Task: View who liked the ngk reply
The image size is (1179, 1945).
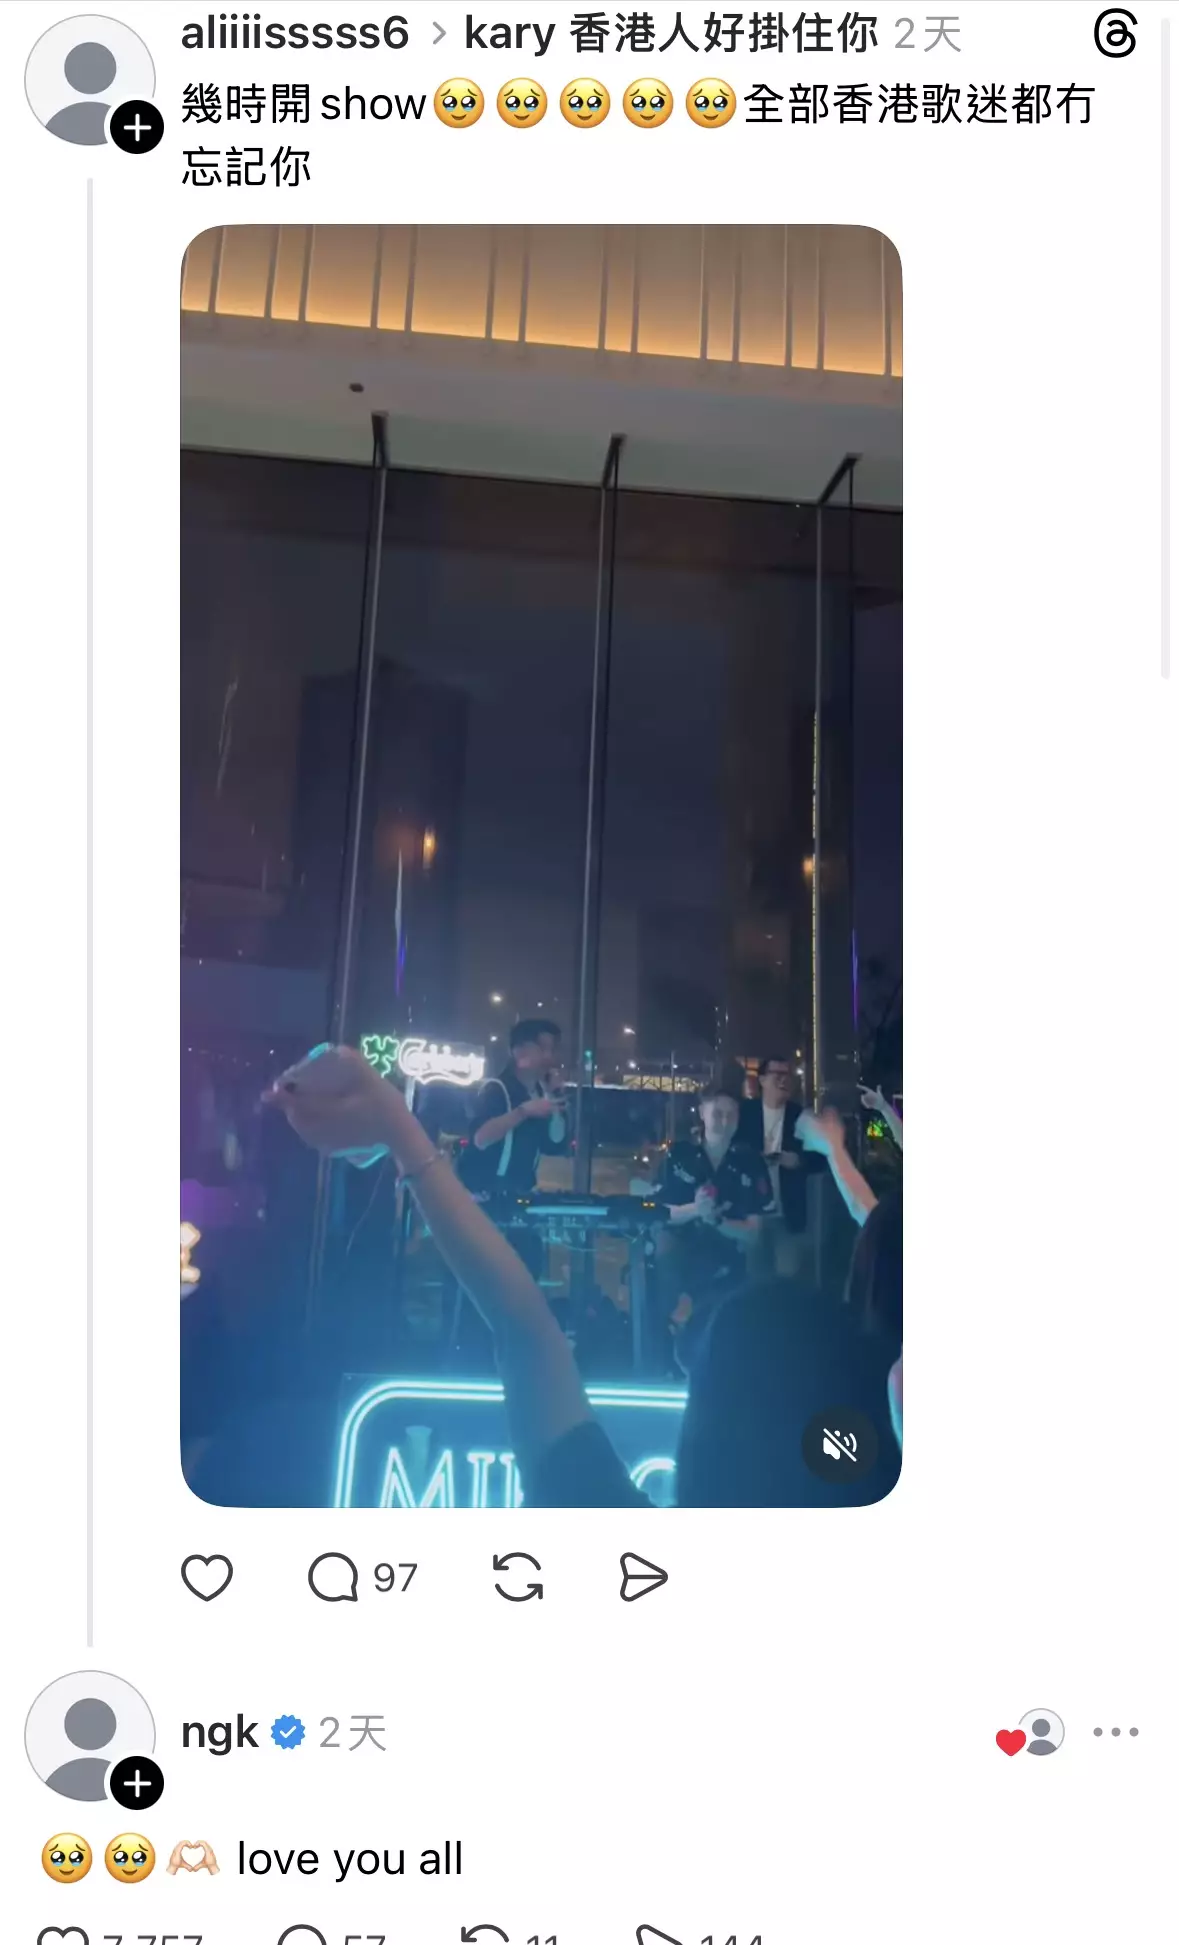Action: [x=1030, y=1734]
